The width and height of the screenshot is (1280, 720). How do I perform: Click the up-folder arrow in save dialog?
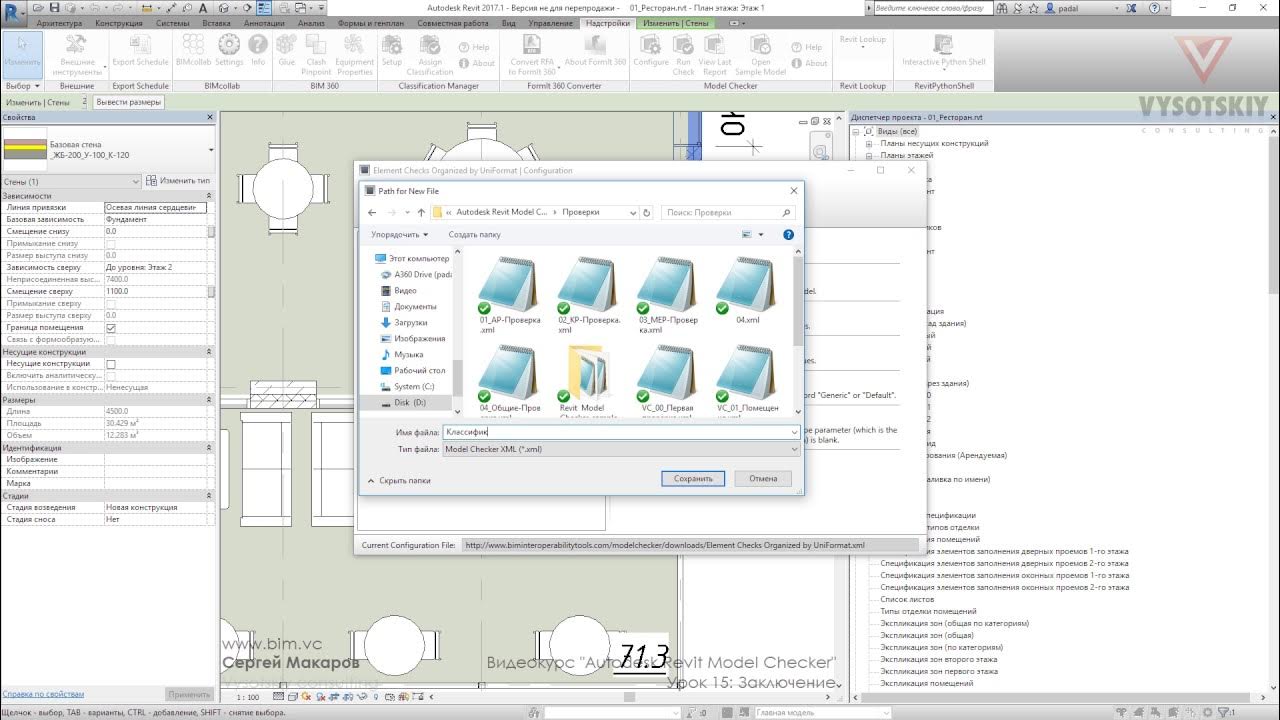[421, 212]
